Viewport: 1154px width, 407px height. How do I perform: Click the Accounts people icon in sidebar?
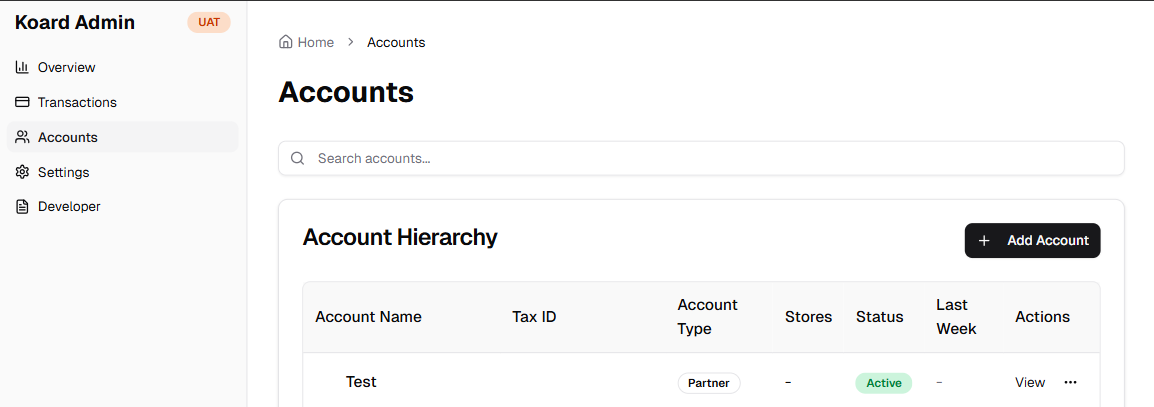click(22, 137)
